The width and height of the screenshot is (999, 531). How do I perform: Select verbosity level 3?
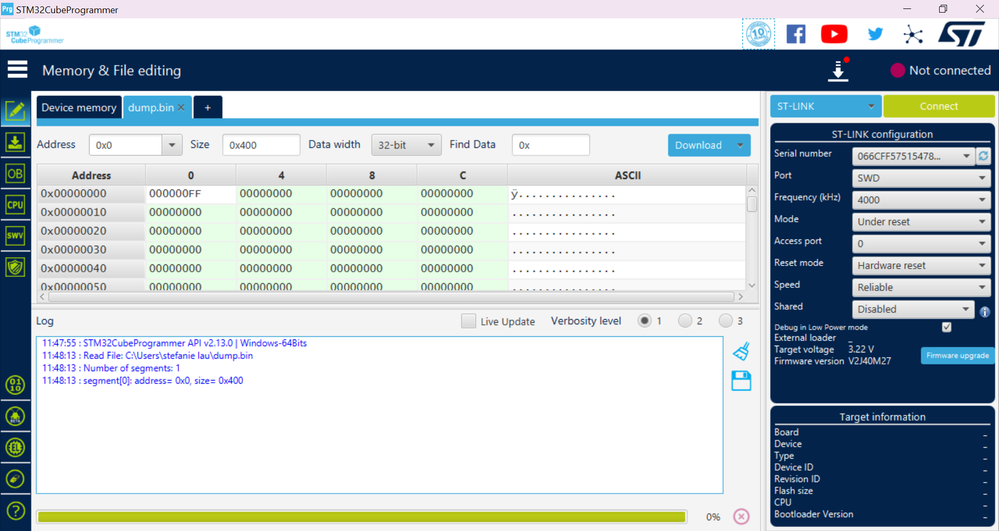725,321
